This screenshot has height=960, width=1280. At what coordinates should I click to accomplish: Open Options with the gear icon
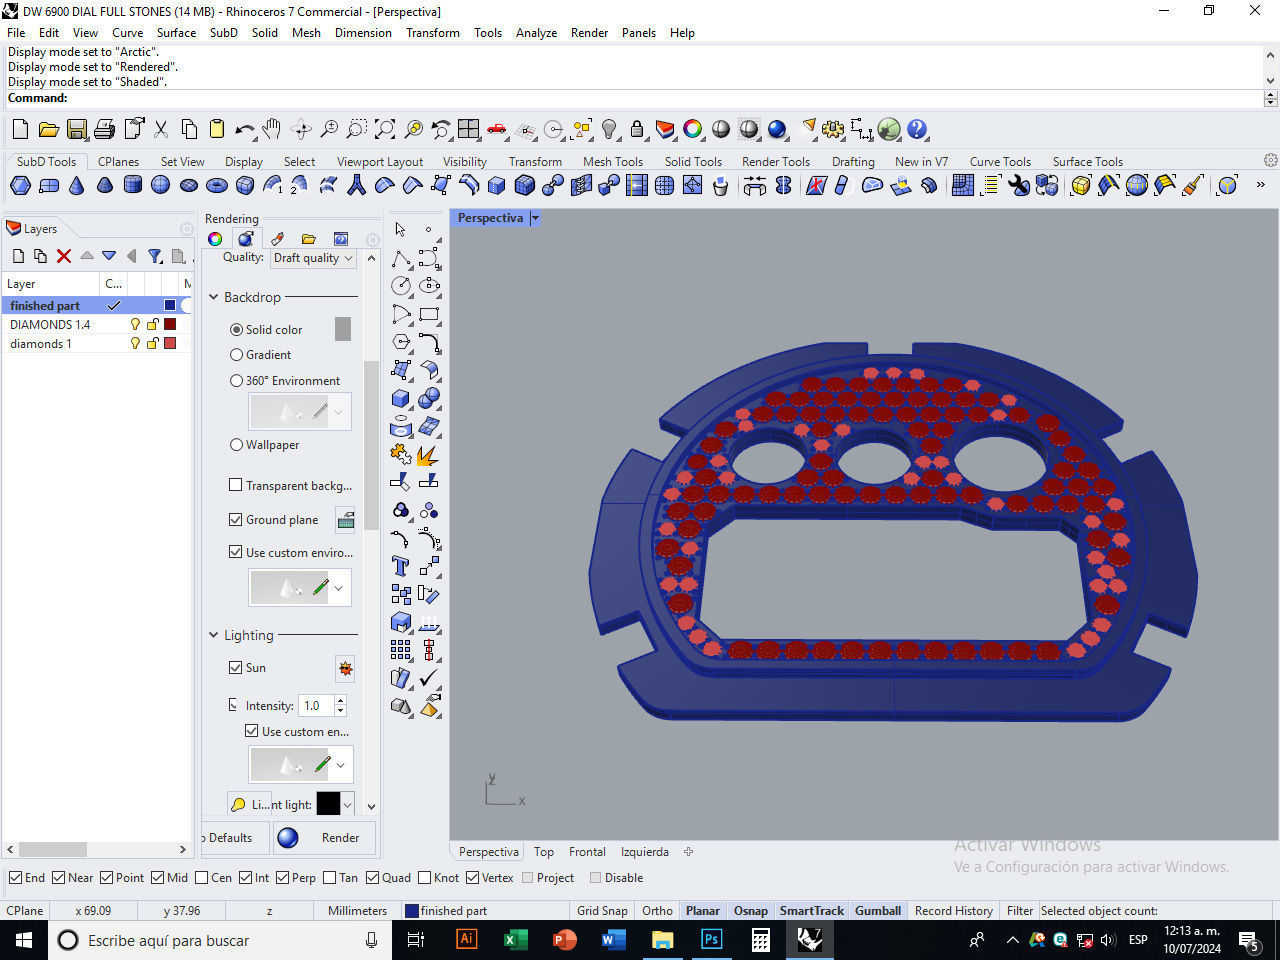[x=833, y=129]
